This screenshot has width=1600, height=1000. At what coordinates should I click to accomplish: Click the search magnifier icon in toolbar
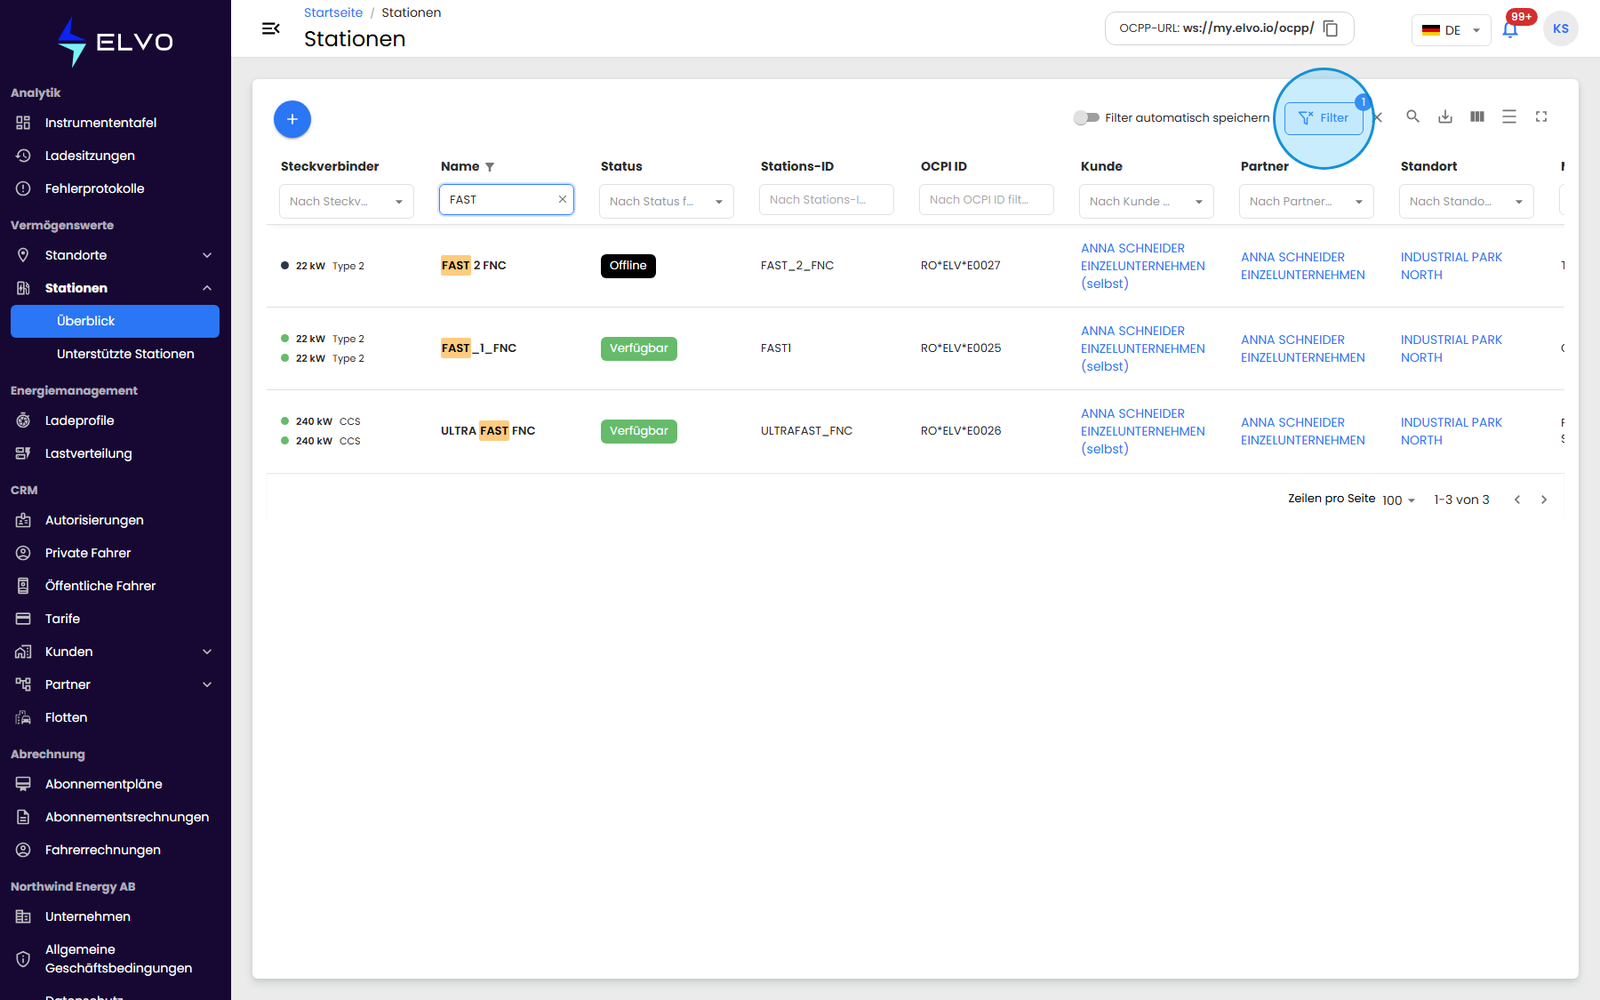pos(1413,117)
